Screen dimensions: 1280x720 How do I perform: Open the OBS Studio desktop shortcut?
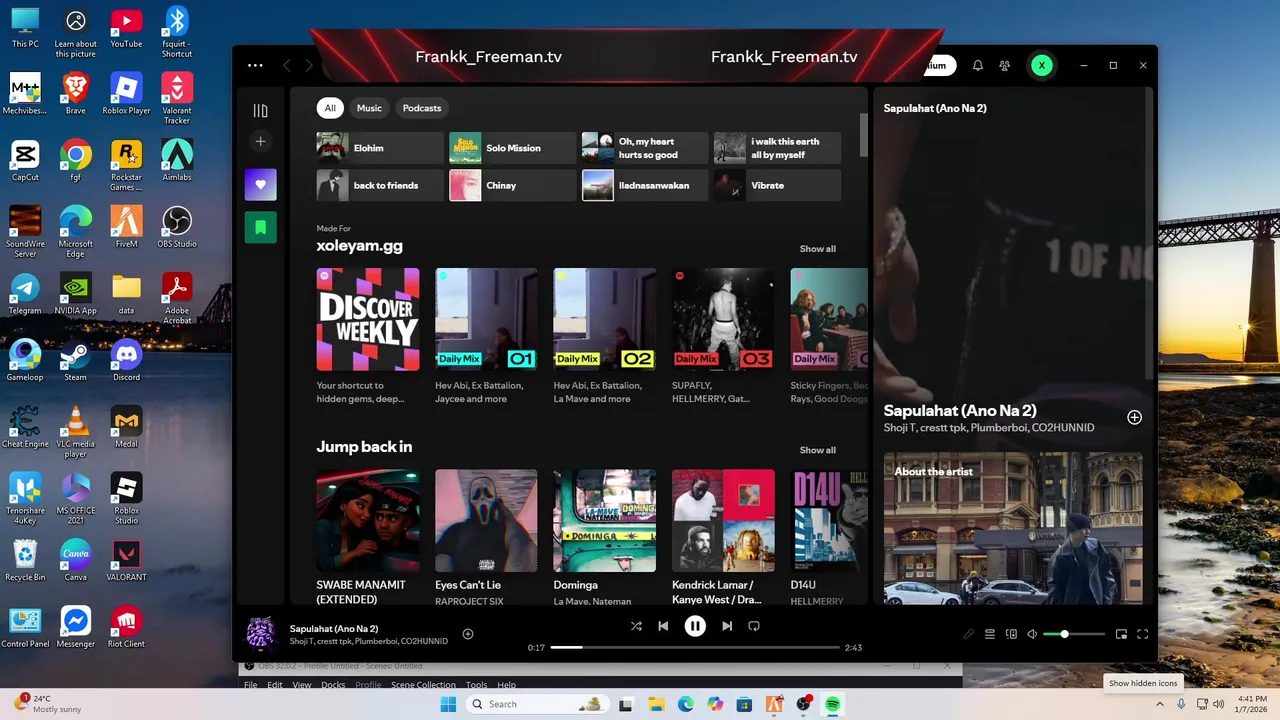pyautogui.click(x=177, y=226)
